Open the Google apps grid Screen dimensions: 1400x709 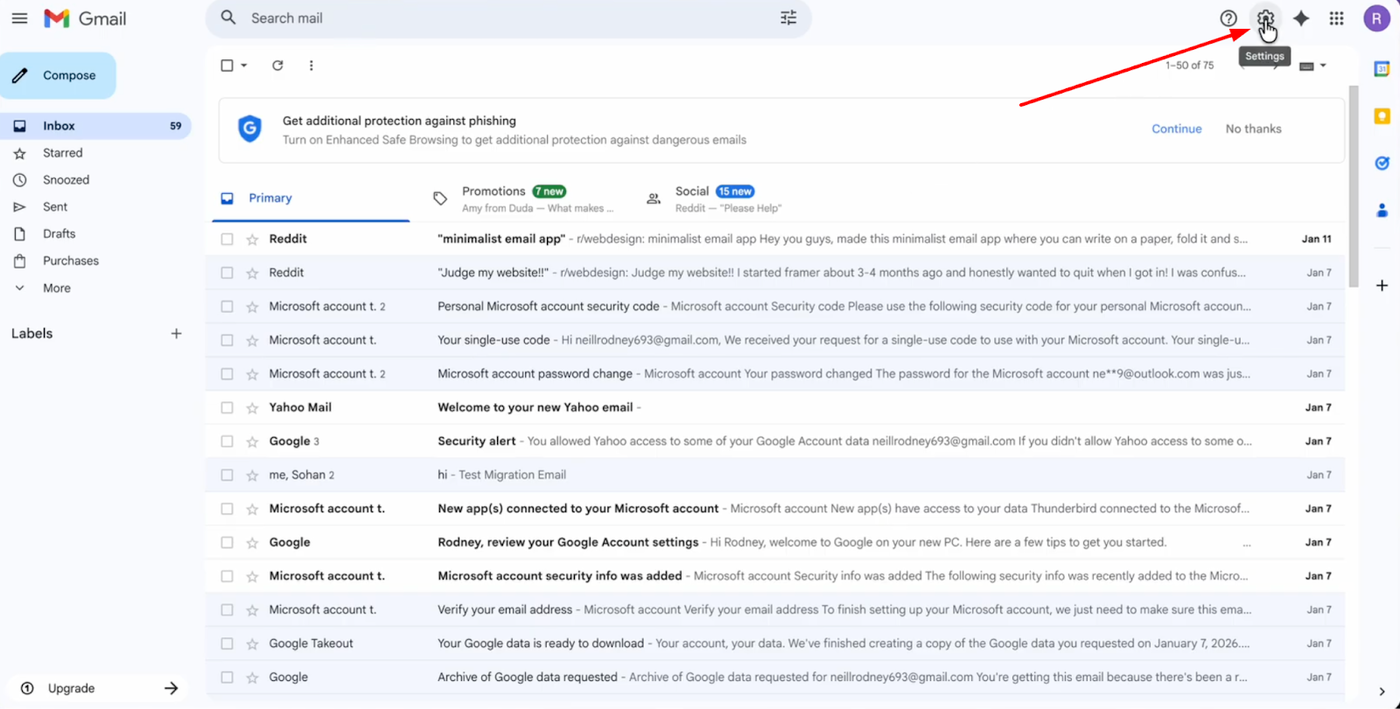[x=1336, y=18]
